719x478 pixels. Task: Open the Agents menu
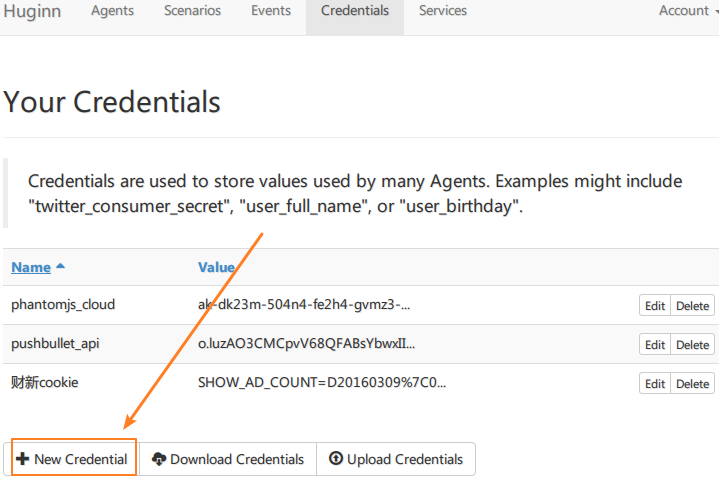112,11
